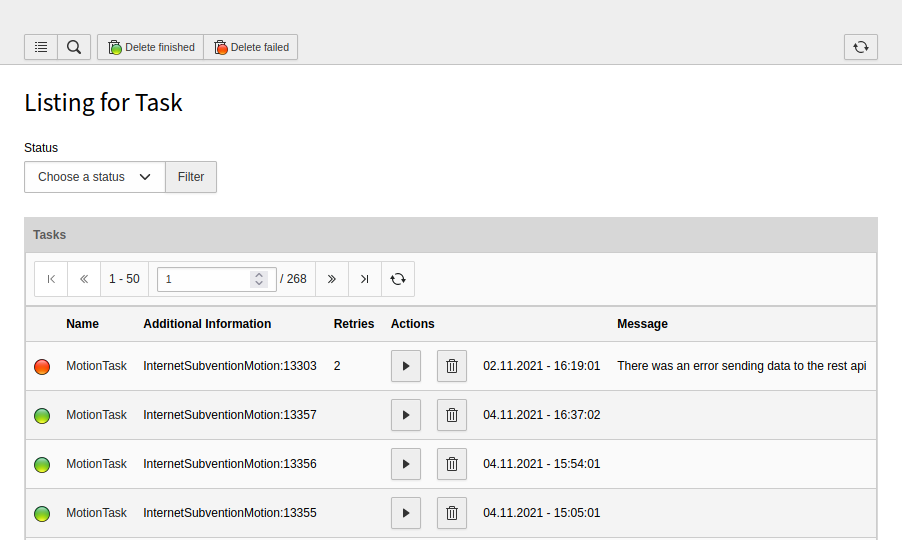Jump to the last page of tasks

pos(365,279)
